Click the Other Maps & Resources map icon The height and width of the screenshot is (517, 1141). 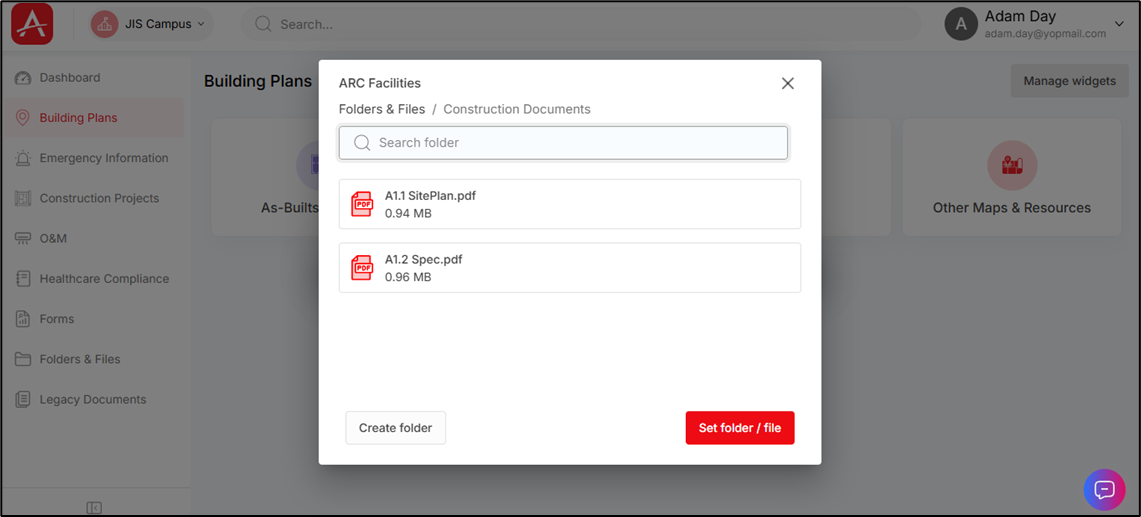[1011, 165]
